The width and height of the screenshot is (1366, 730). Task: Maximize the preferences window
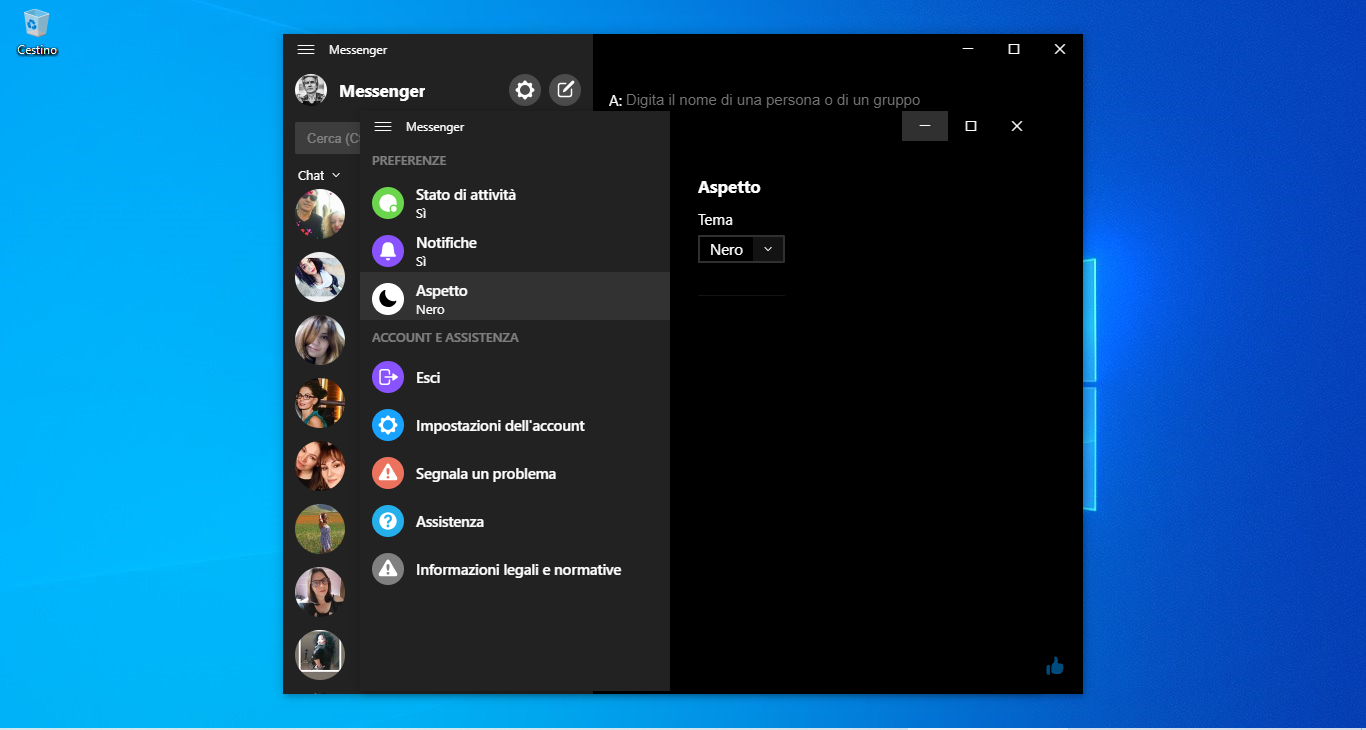coord(971,126)
